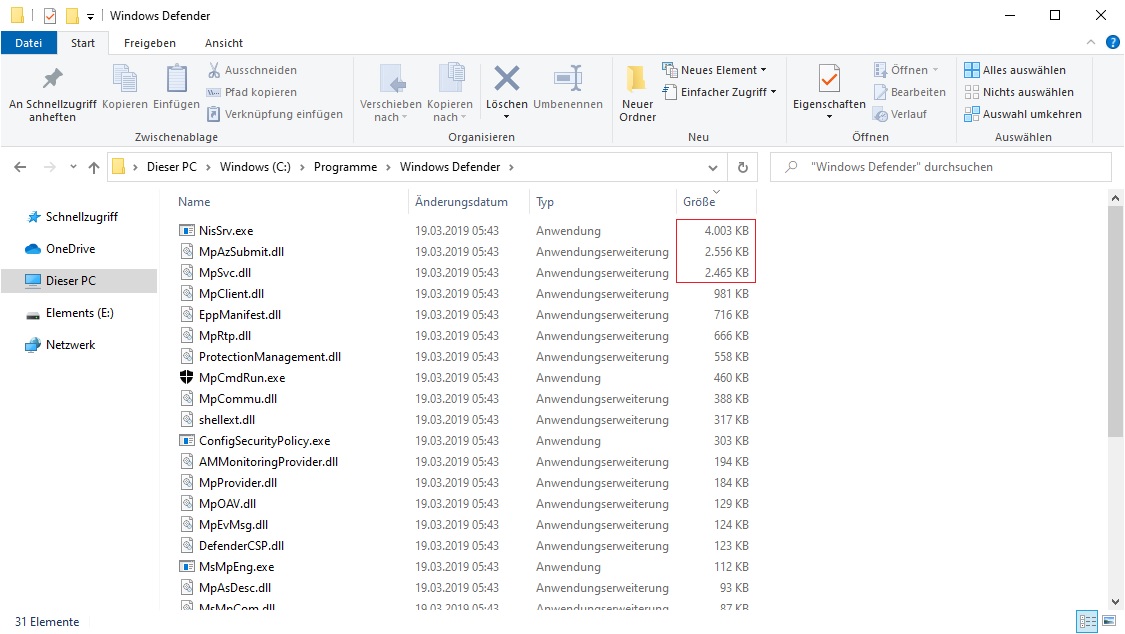Open Quick Access Toolbar customize arrow
The width and height of the screenshot is (1125, 634).
90,16
